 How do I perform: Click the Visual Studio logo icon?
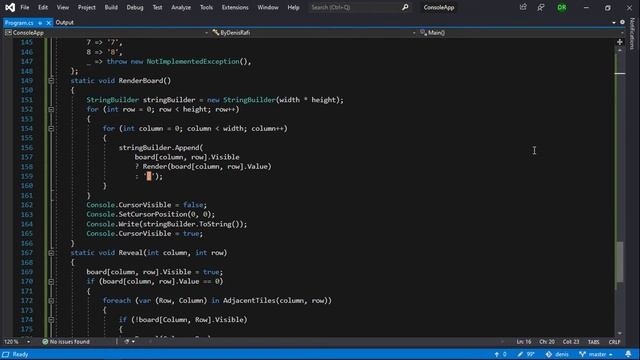click(10, 7)
